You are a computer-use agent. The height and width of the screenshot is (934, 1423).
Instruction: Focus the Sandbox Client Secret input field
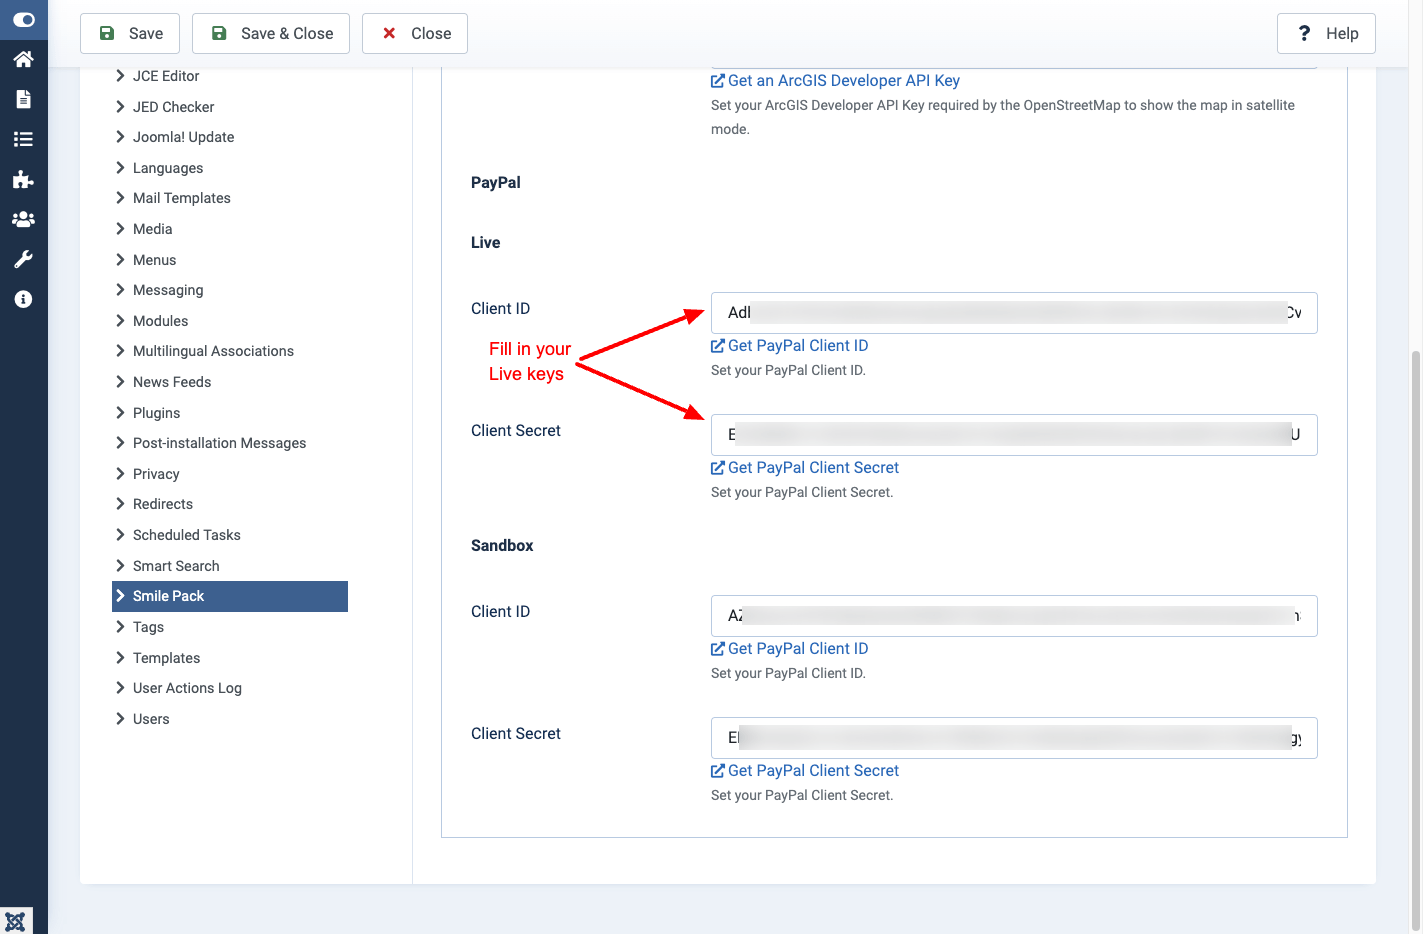click(x=1014, y=738)
